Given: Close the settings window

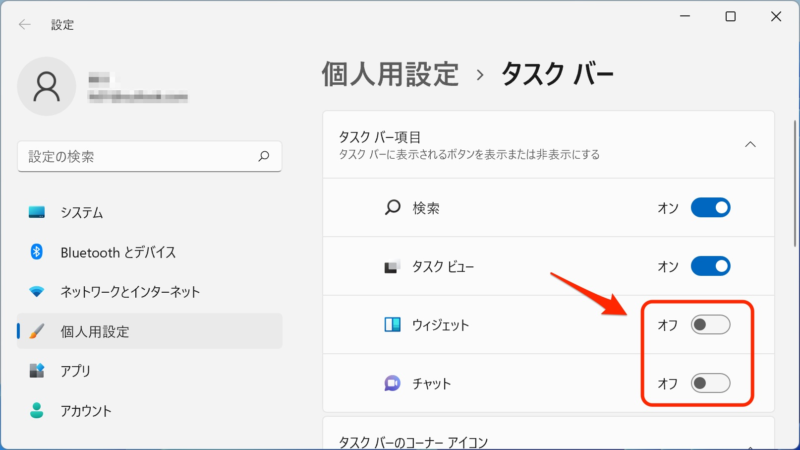Looking at the screenshot, I should [x=776, y=16].
